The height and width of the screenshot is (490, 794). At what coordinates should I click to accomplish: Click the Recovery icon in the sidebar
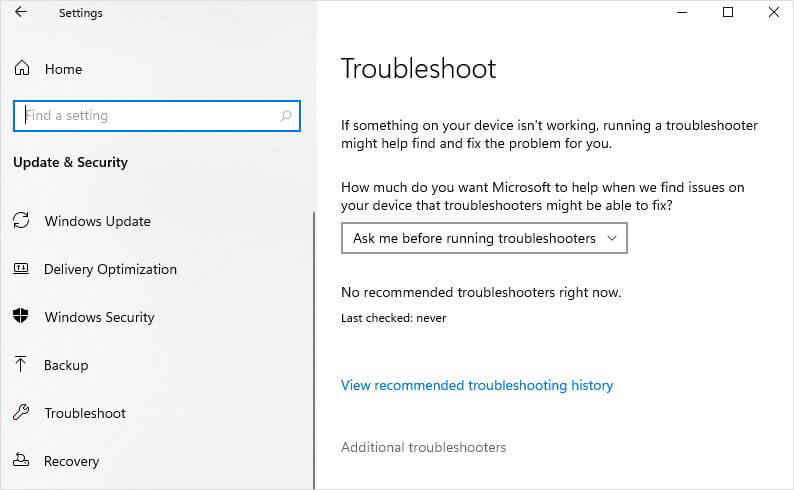click(x=21, y=460)
